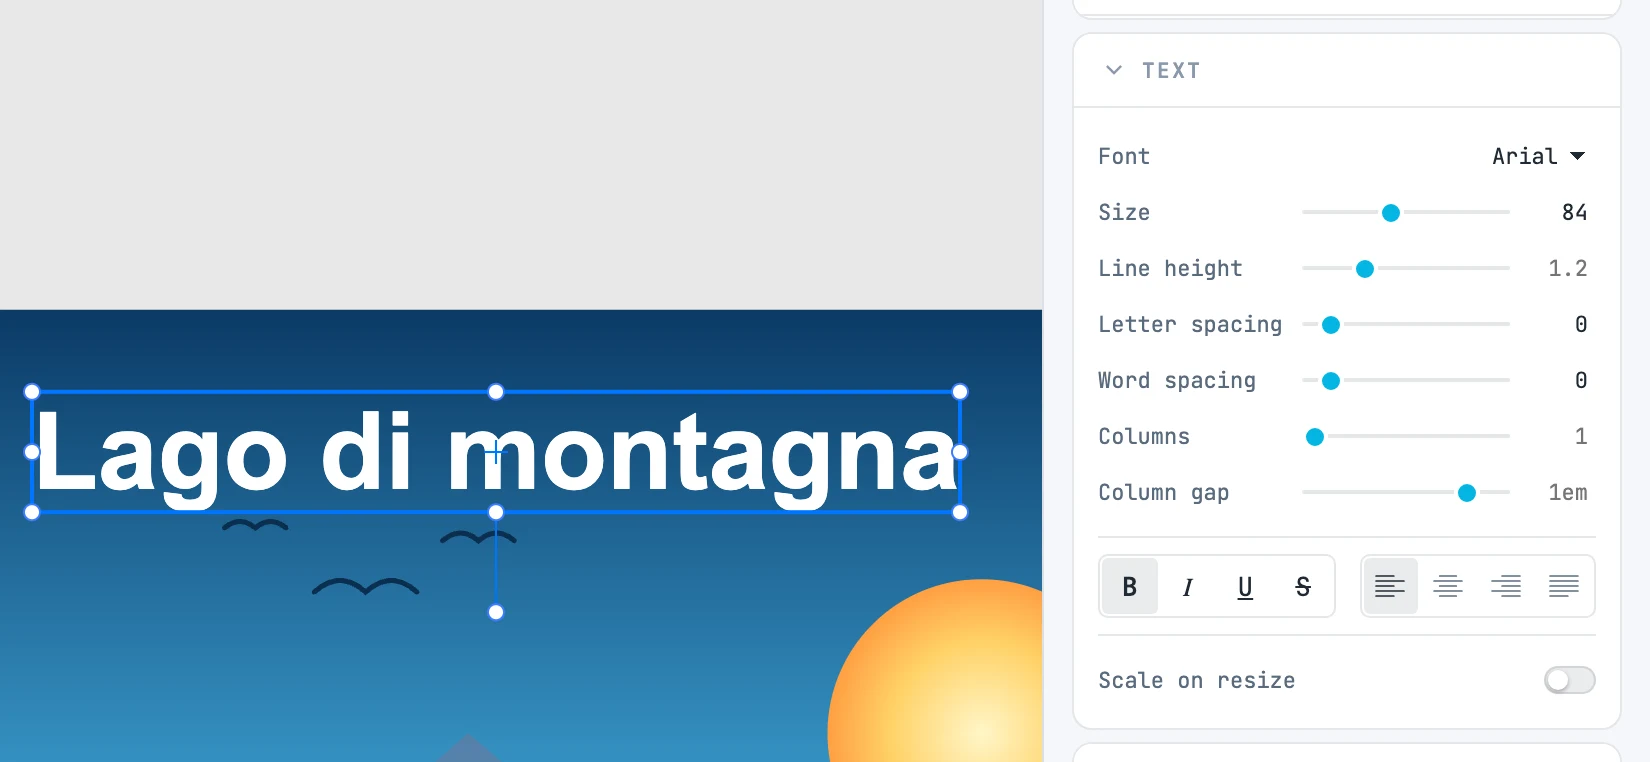Screen dimensions: 1650x762
Task: Enable Scale on resize switch
Action: coord(1569,681)
